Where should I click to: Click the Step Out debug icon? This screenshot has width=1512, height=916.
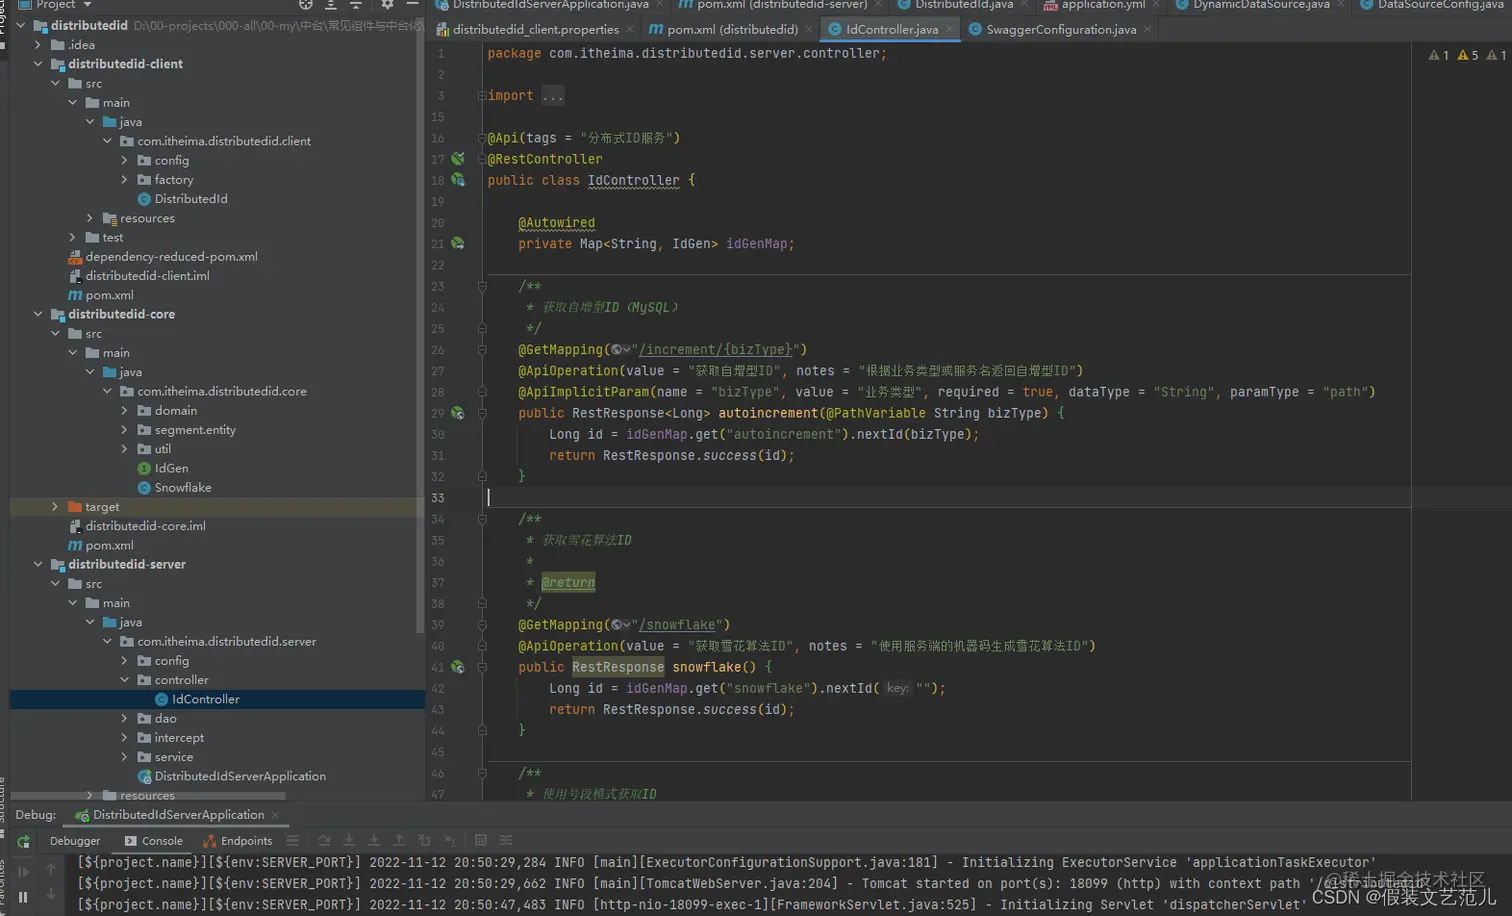pyautogui.click(x=399, y=841)
